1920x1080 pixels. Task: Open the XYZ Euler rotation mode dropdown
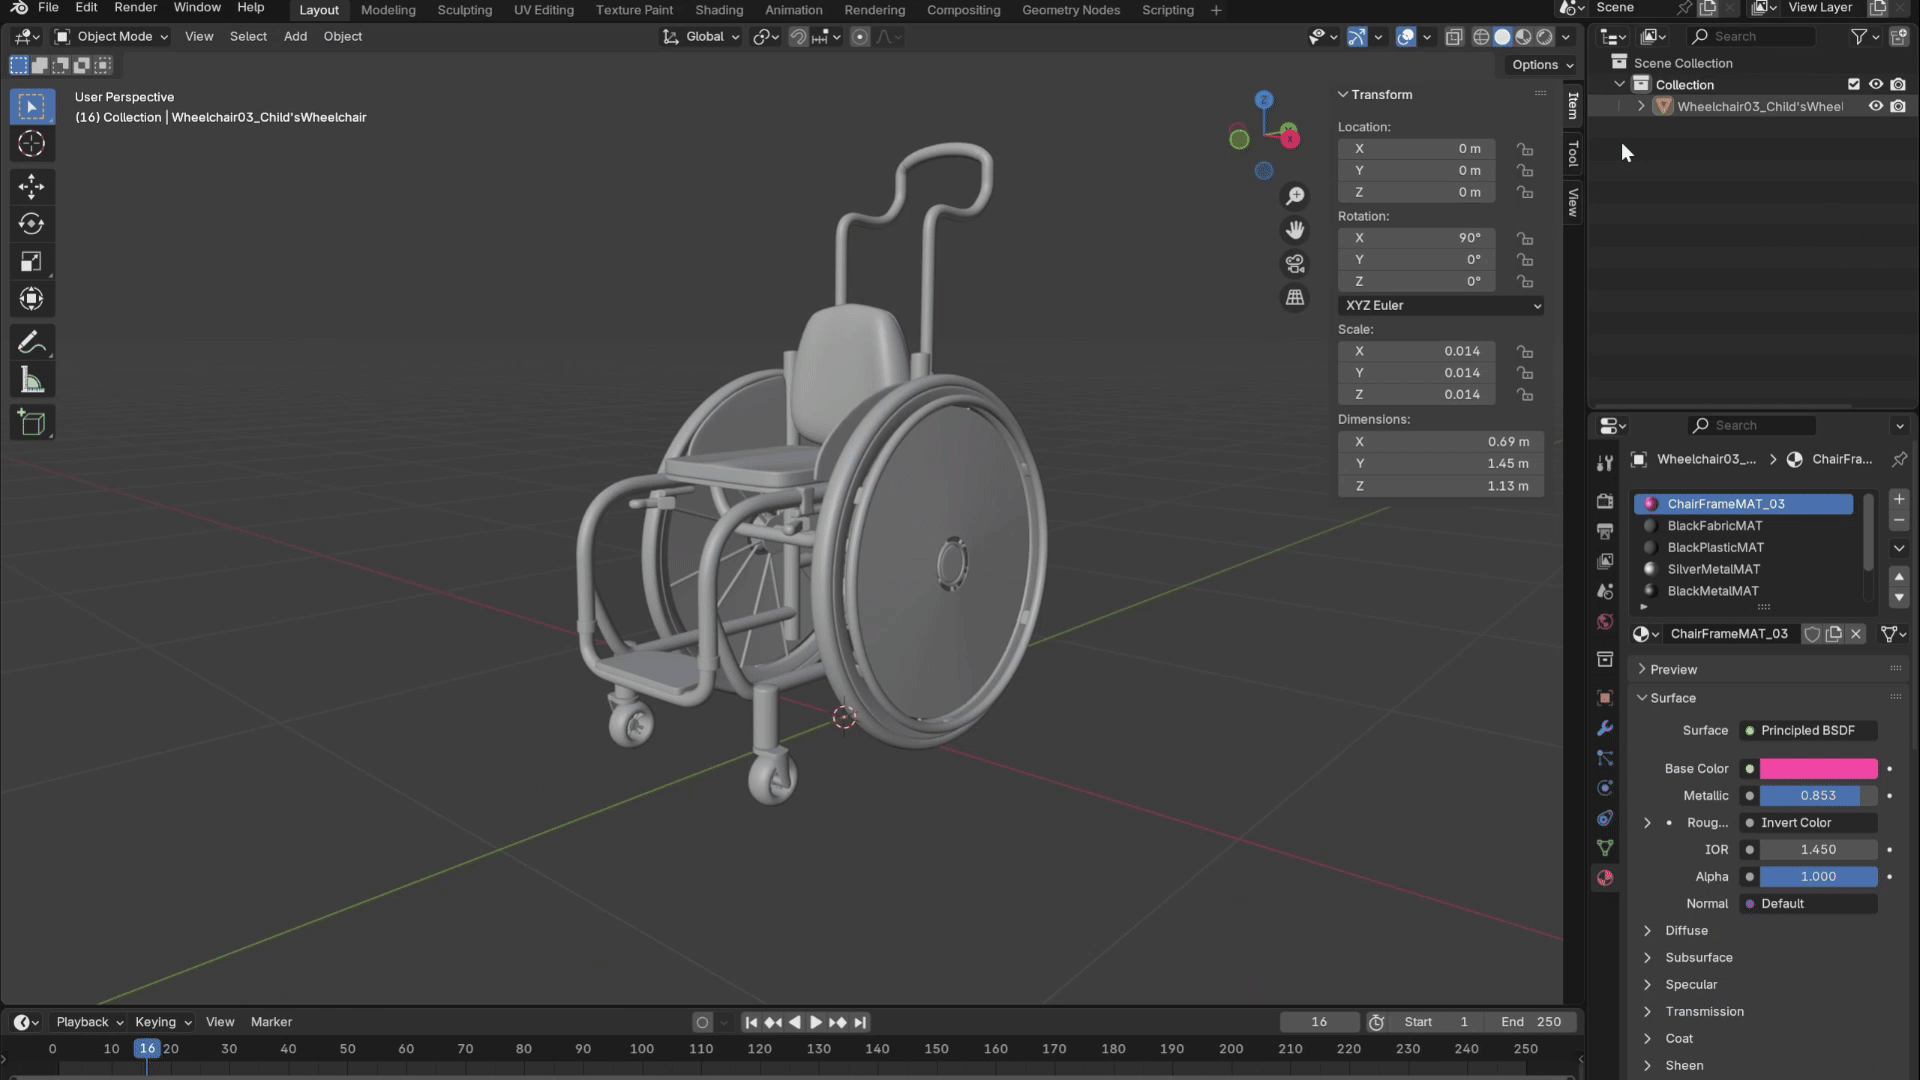[x=1441, y=306]
